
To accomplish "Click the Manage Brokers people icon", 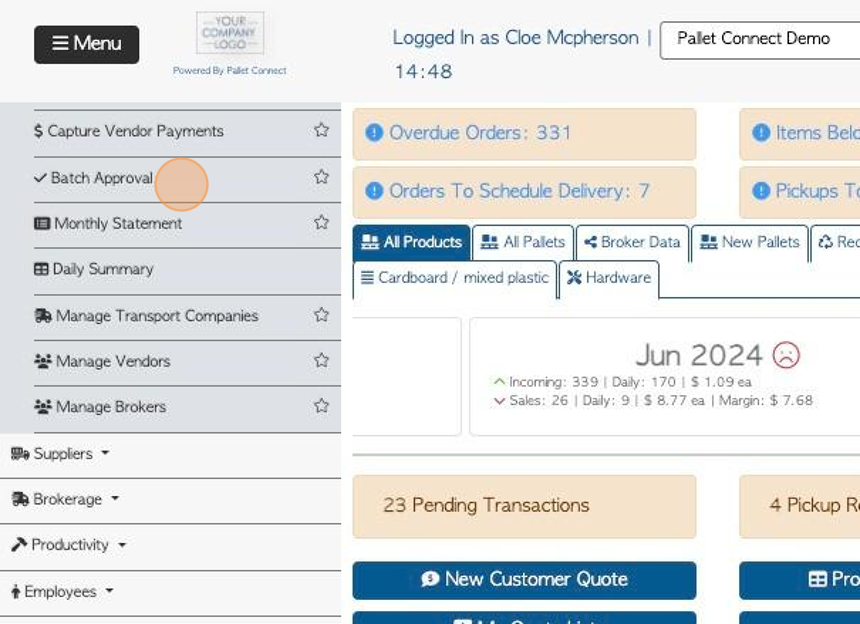I will 43,406.
